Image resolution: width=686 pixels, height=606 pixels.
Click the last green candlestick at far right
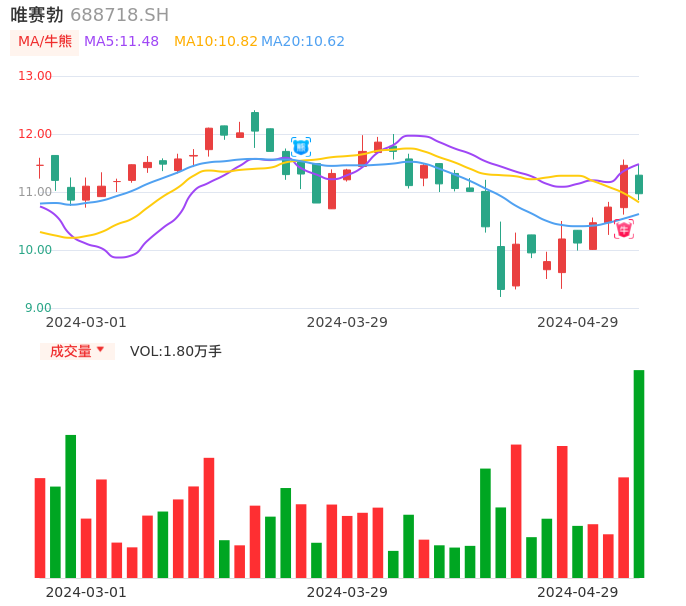(x=639, y=184)
